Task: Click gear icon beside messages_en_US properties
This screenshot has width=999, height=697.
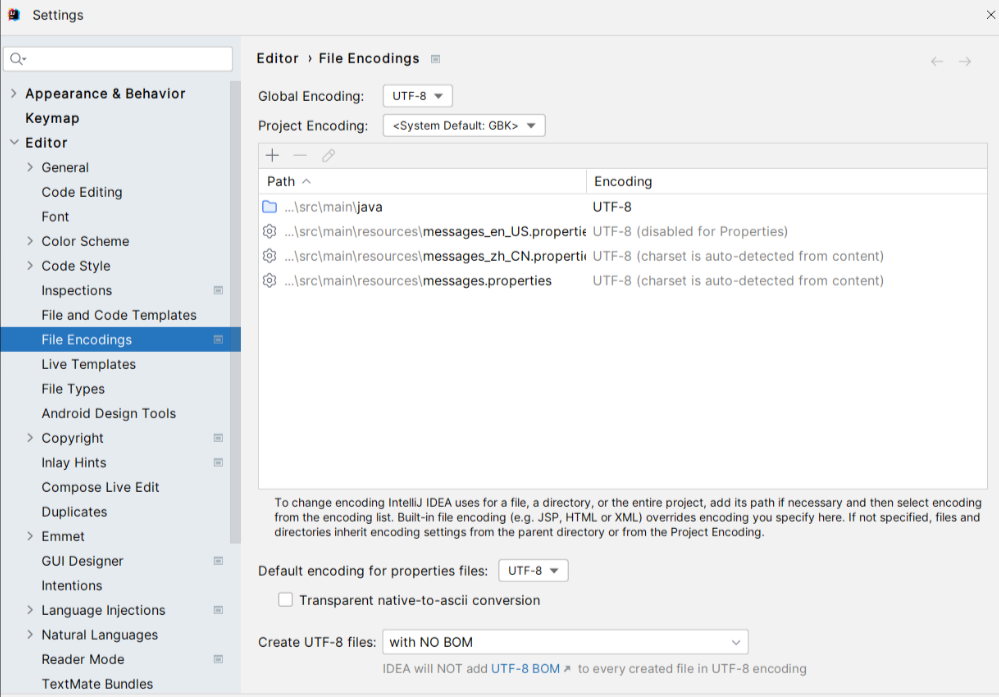Action: tap(270, 231)
